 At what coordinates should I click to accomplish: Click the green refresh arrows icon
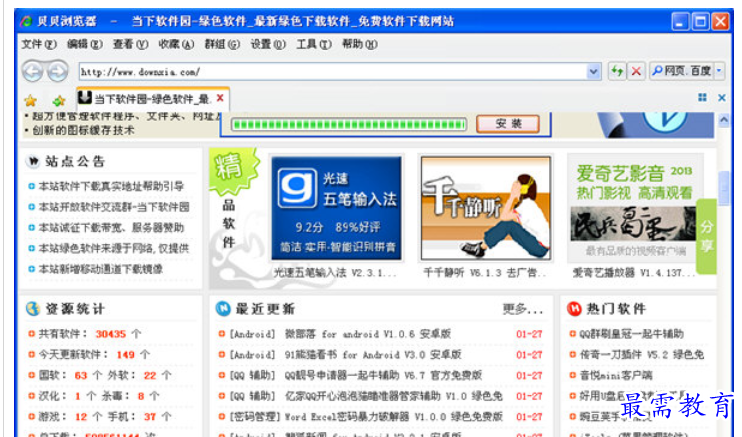coord(617,71)
